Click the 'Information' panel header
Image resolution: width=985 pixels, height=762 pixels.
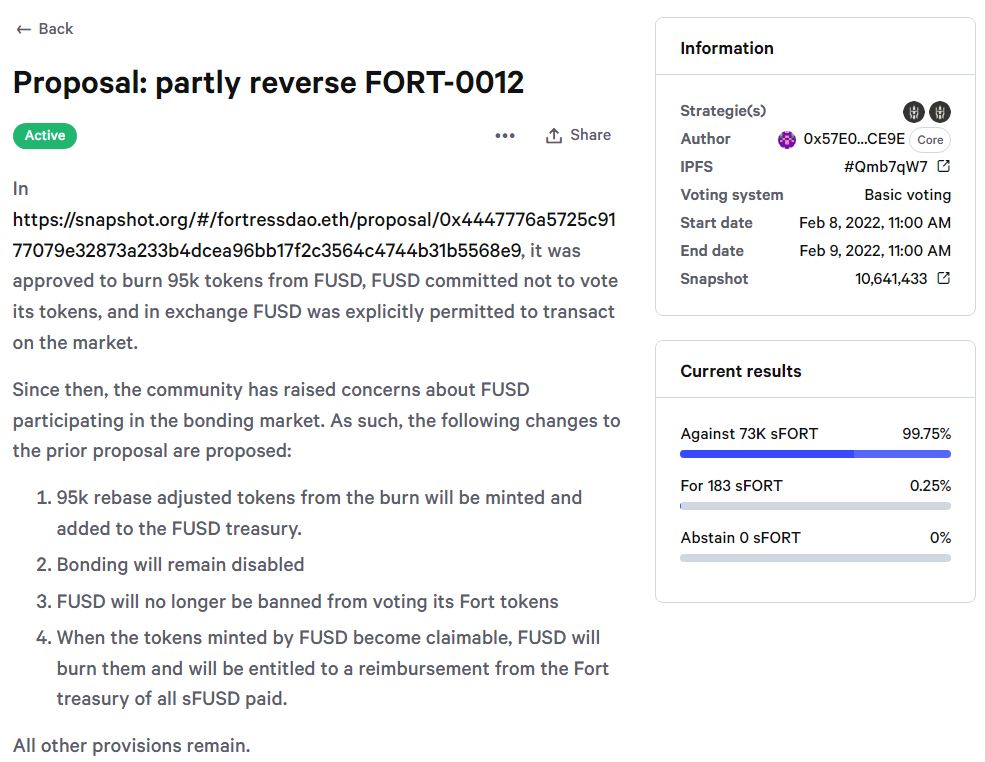click(x=727, y=48)
